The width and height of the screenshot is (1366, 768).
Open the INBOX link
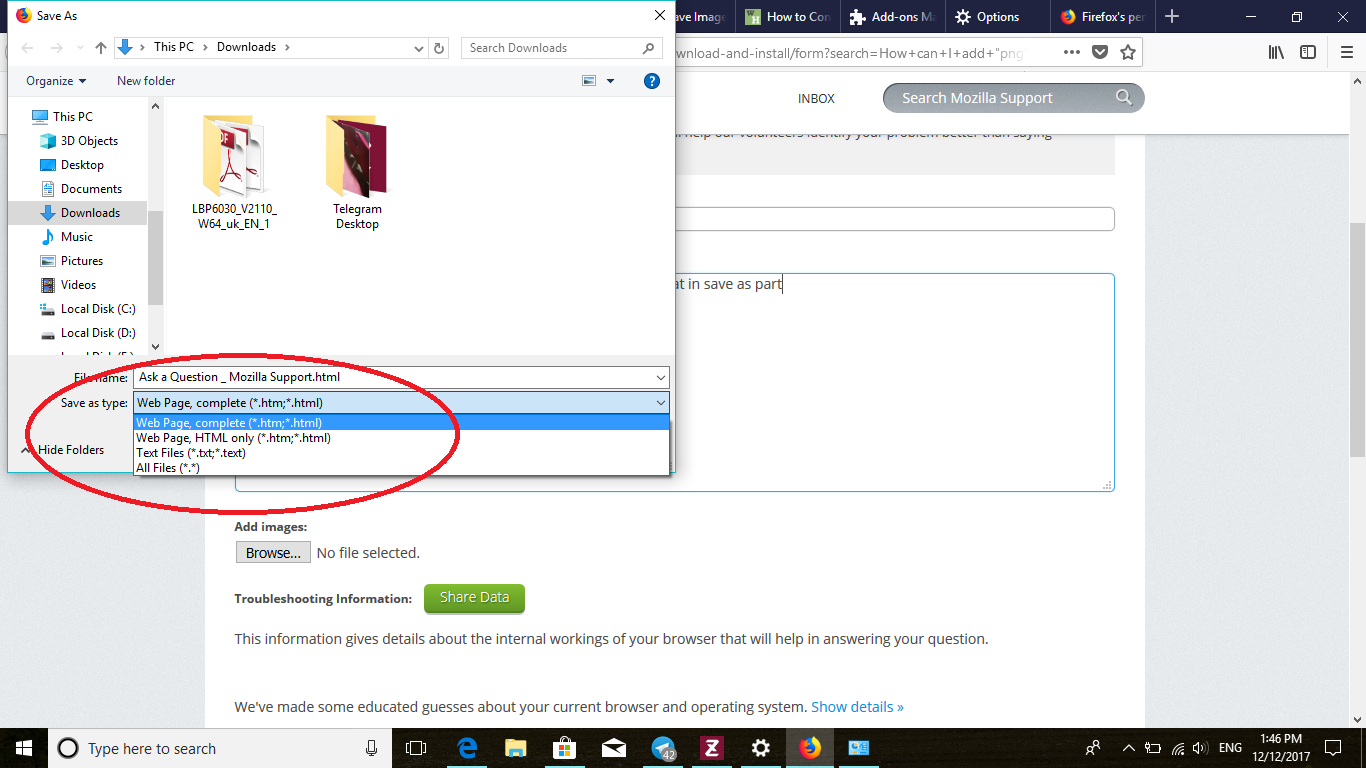pos(816,98)
